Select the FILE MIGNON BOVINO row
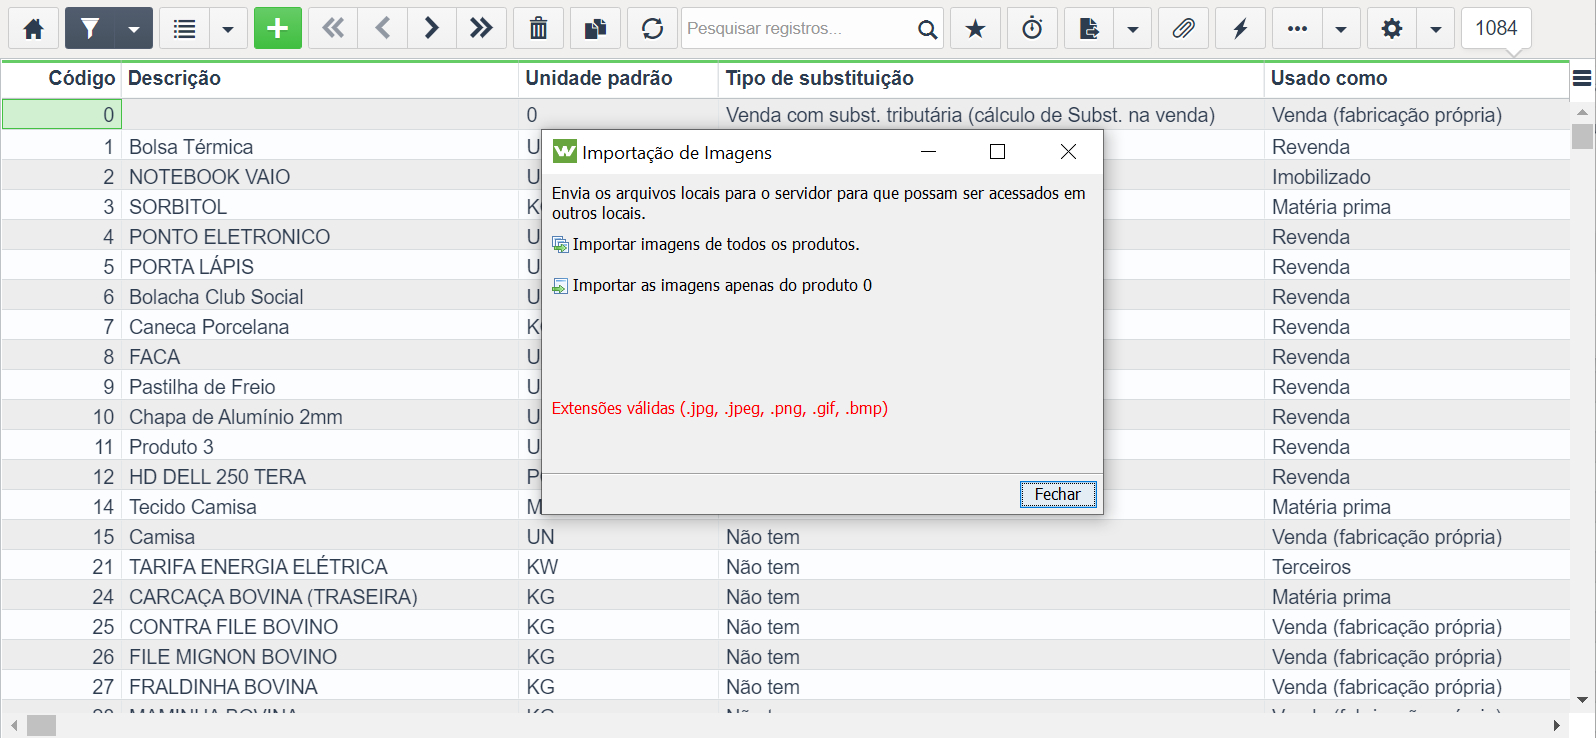Screen dimensions: 1596x738 click(785, 657)
